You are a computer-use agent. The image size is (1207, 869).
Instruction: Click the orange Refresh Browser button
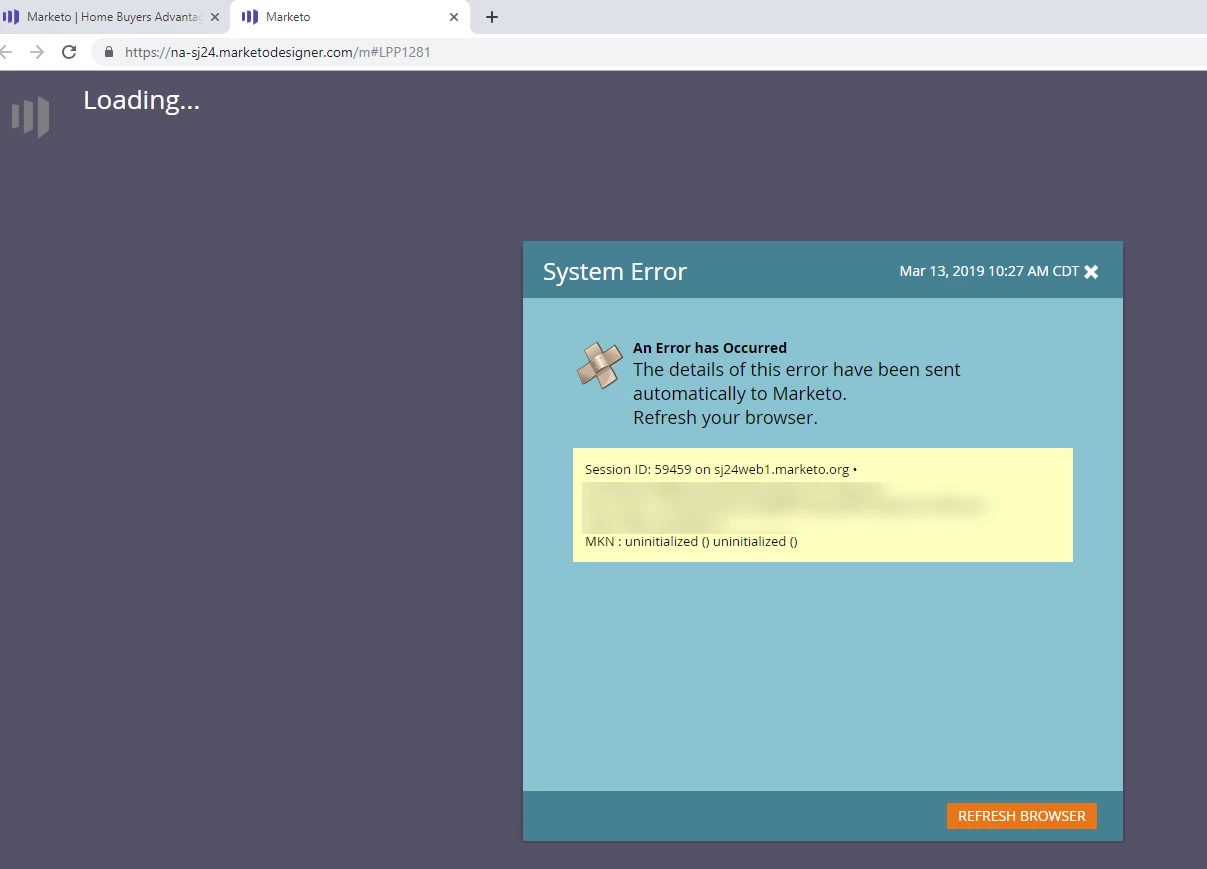click(1021, 816)
